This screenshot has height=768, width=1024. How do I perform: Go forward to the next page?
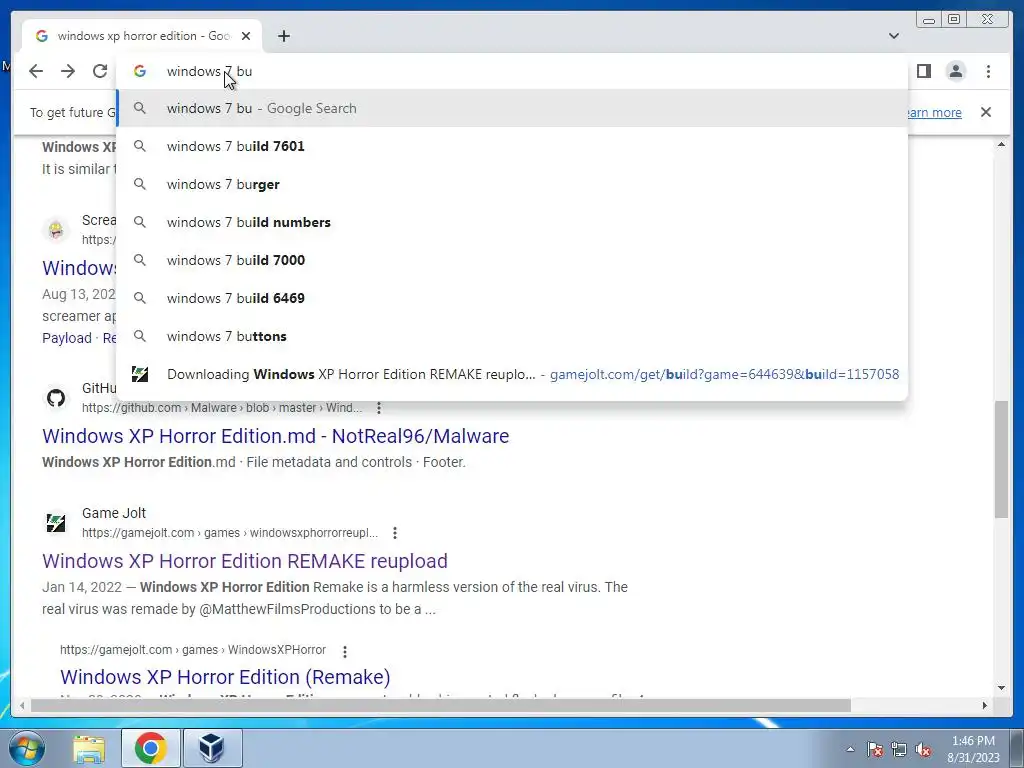click(68, 71)
